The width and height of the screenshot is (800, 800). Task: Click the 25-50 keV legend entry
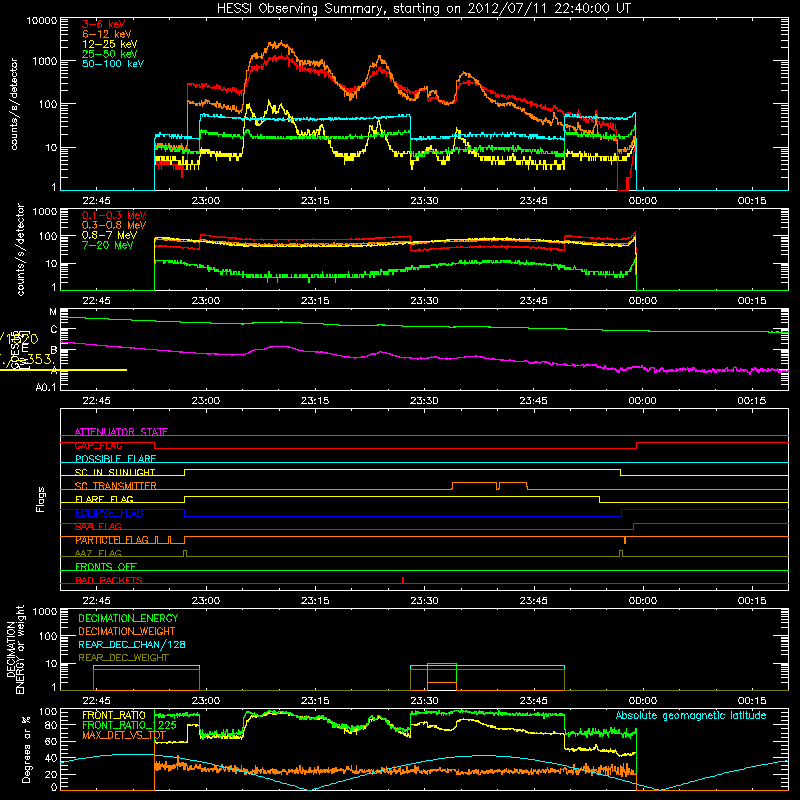[x=110, y=54]
